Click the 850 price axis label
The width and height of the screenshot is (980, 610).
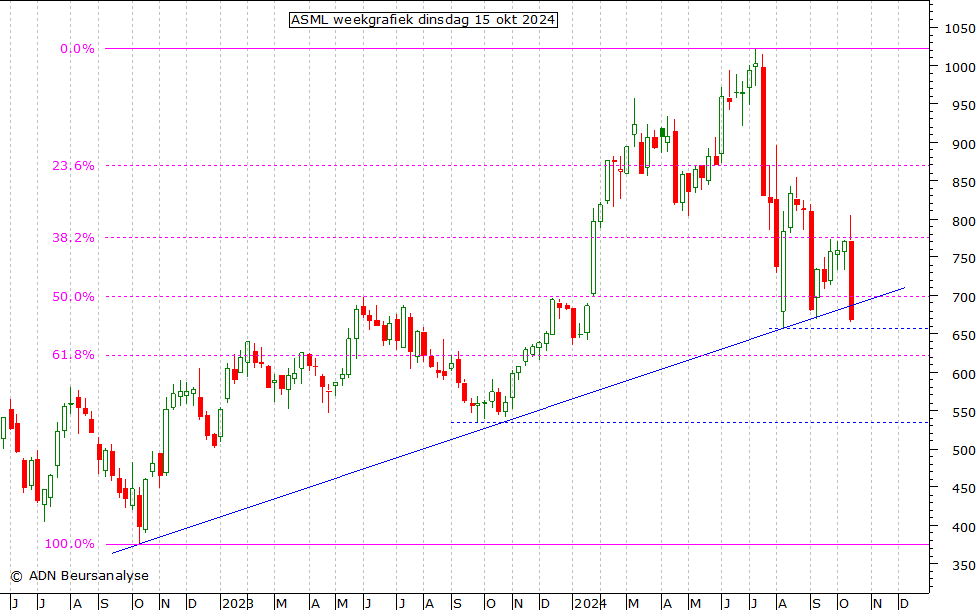963,182
